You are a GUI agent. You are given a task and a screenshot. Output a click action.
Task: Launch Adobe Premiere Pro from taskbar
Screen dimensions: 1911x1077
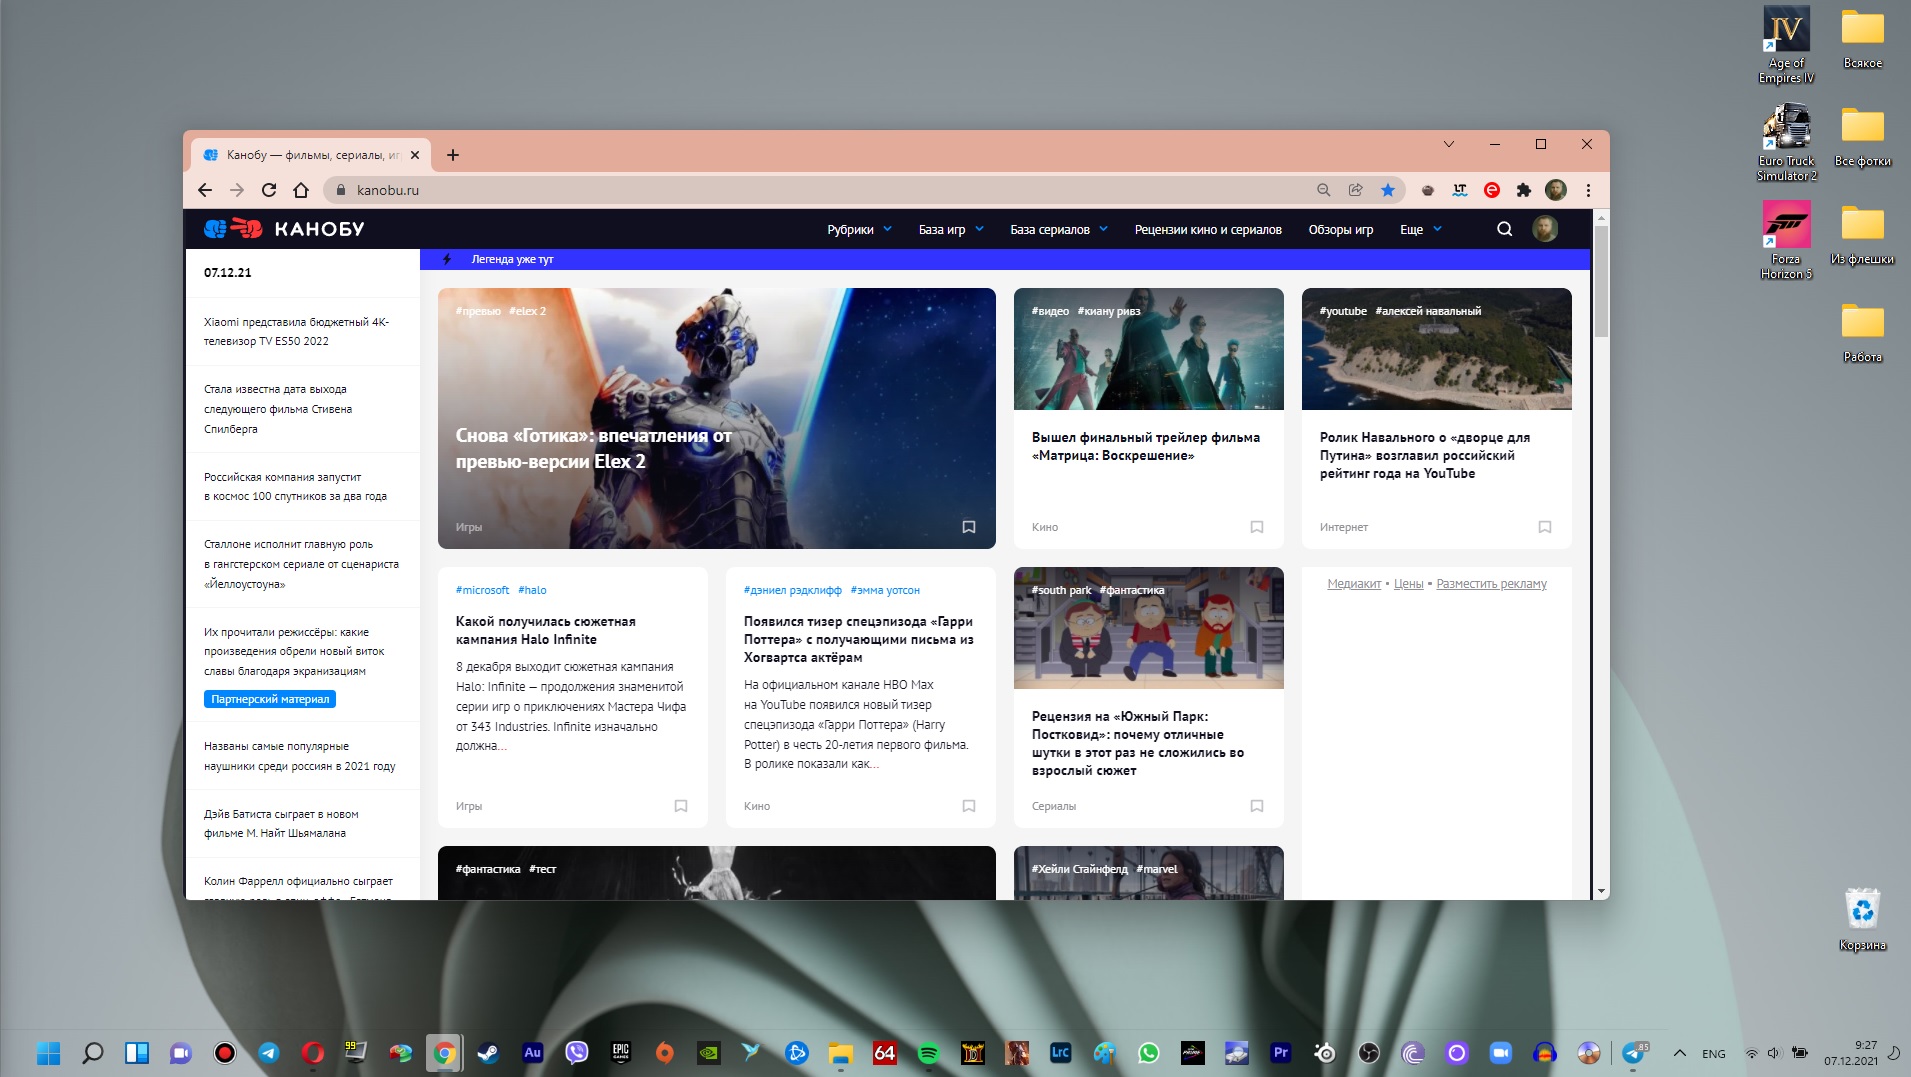1280,1052
